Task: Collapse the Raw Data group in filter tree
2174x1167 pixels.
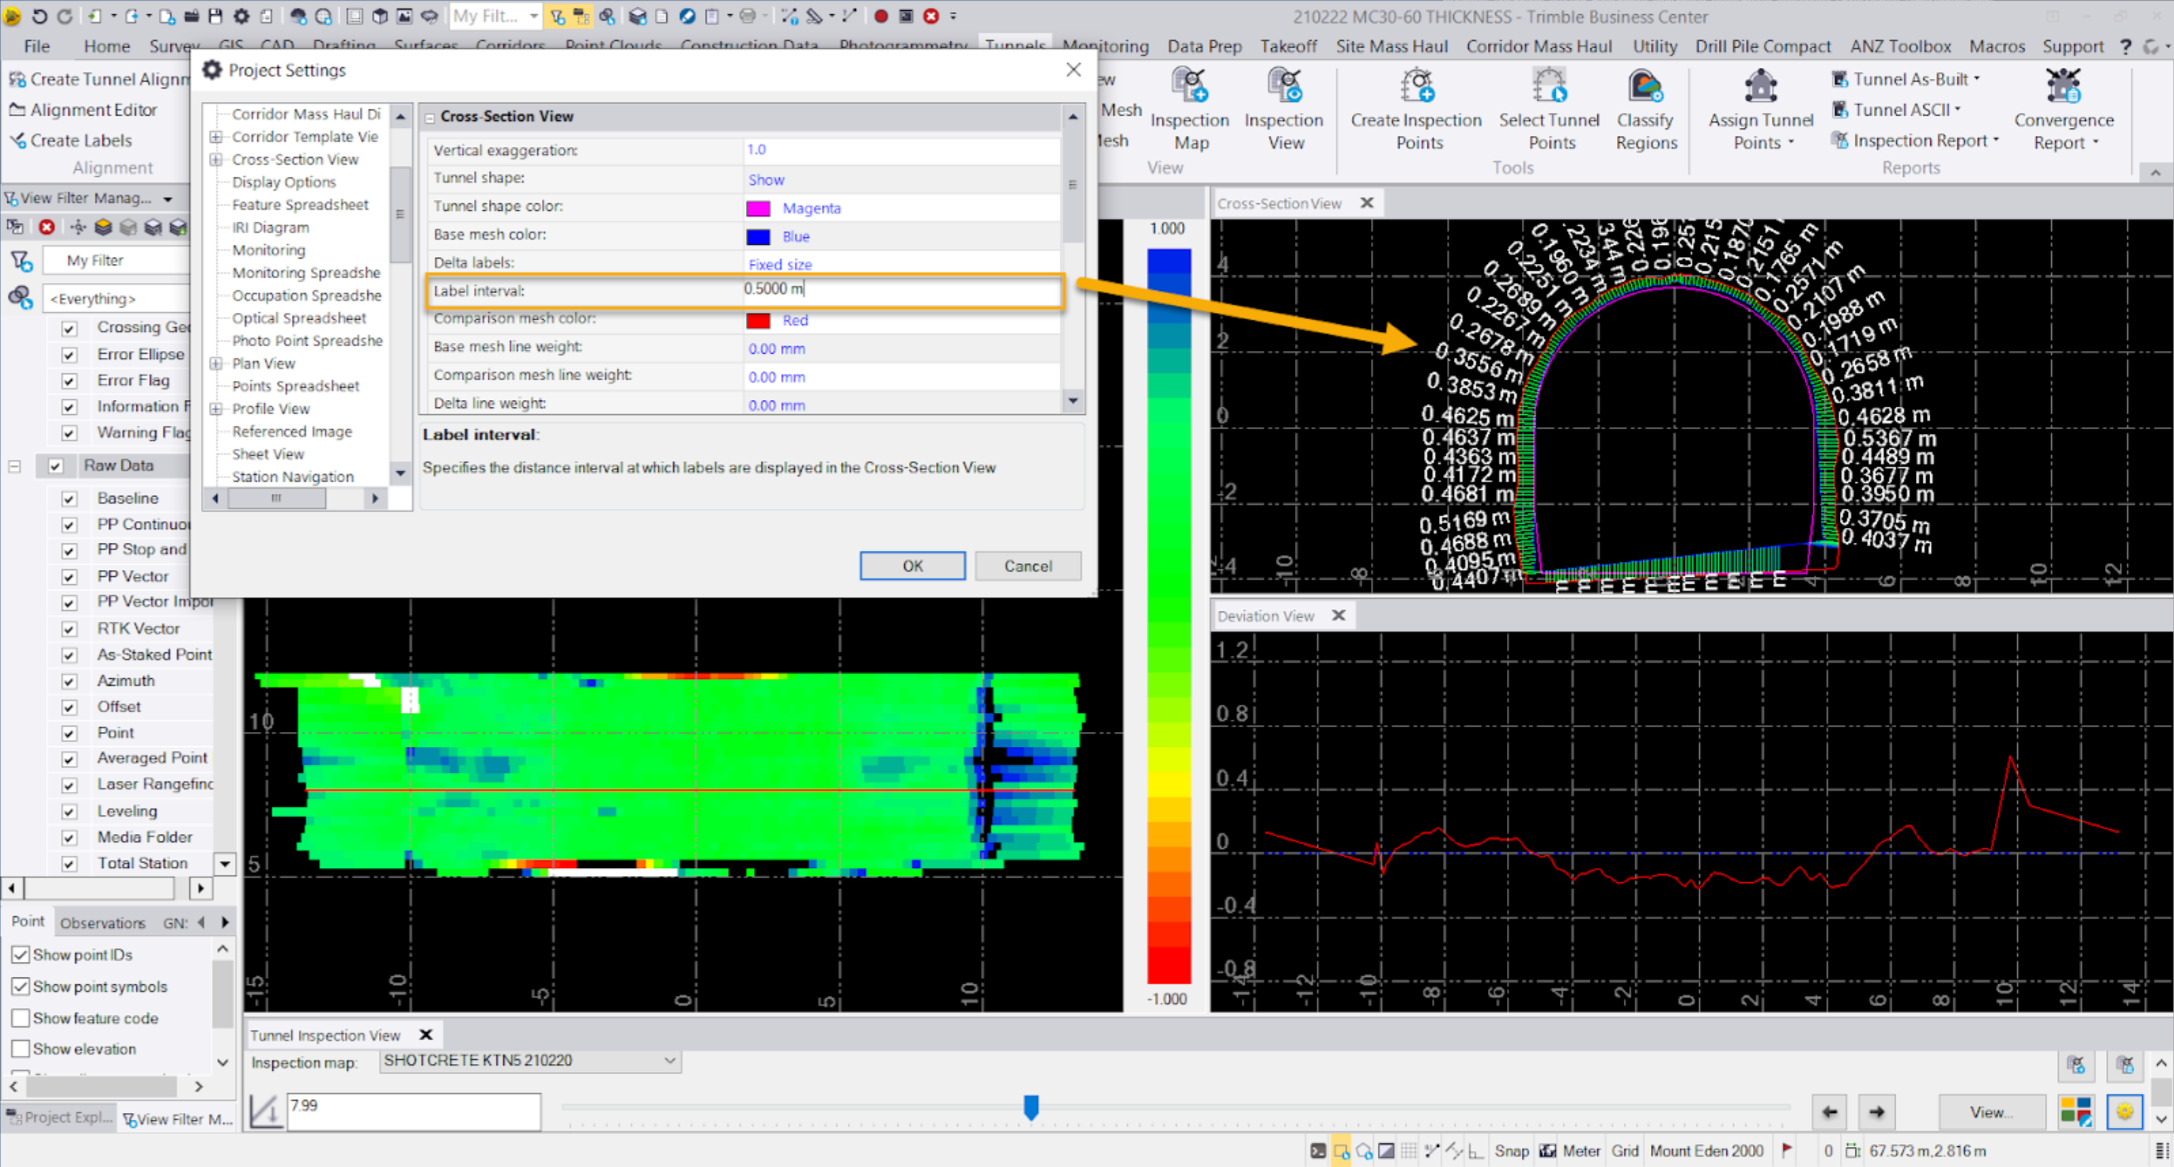Action: point(15,466)
